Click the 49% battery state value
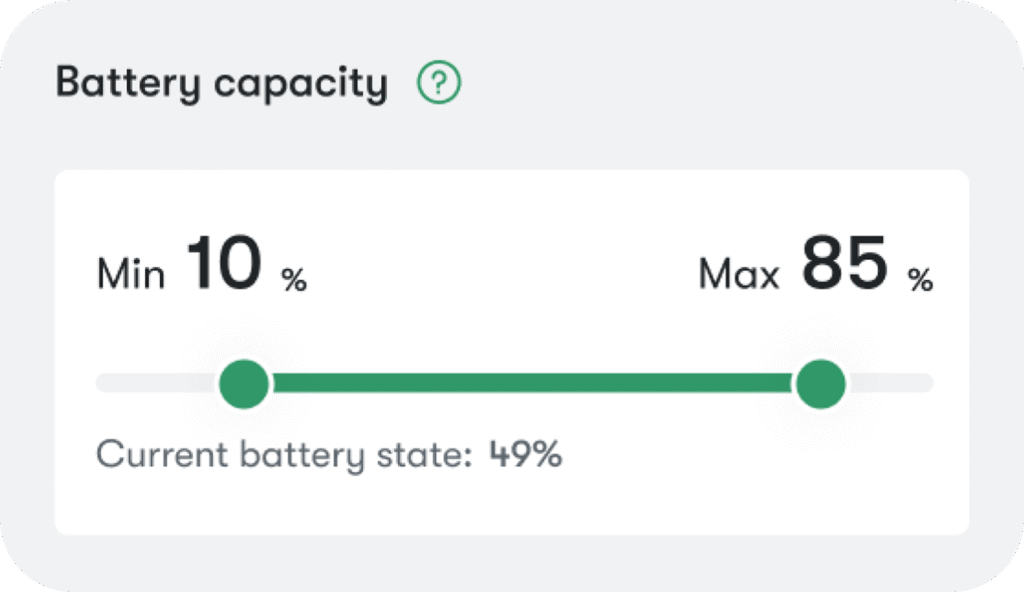The width and height of the screenshot is (1024, 592). tap(526, 455)
